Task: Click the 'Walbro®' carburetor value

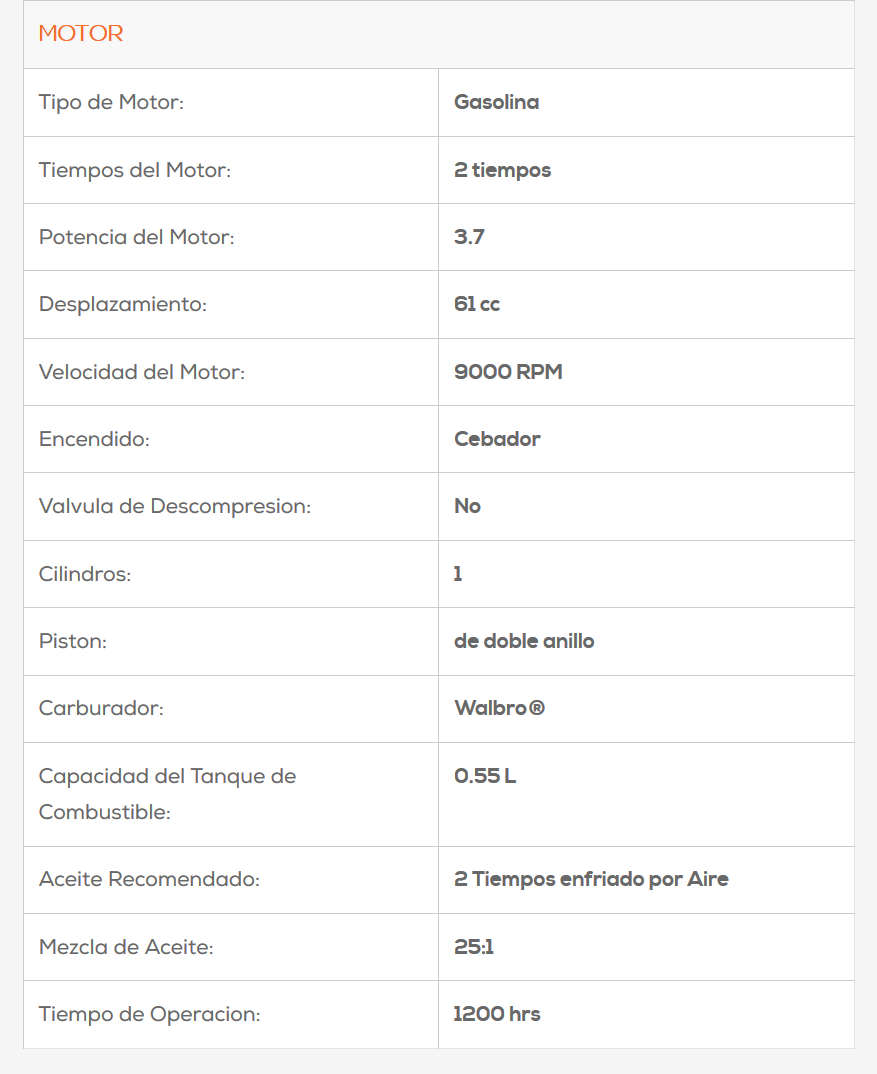Action: coord(499,708)
